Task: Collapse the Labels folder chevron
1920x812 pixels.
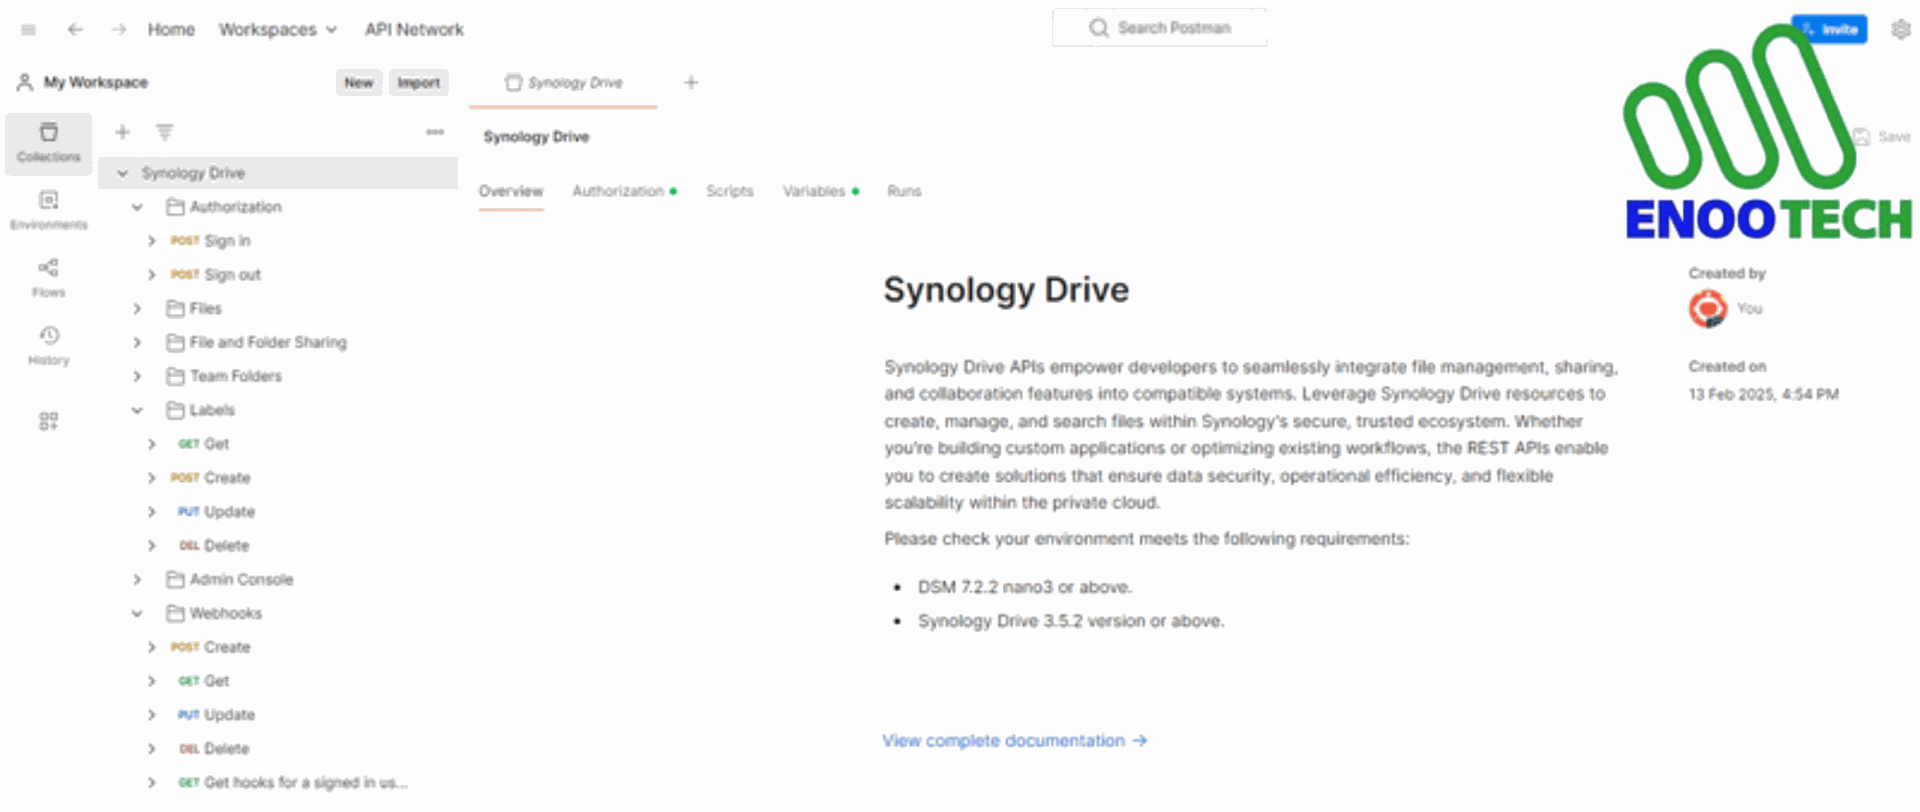Action: tap(138, 410)
